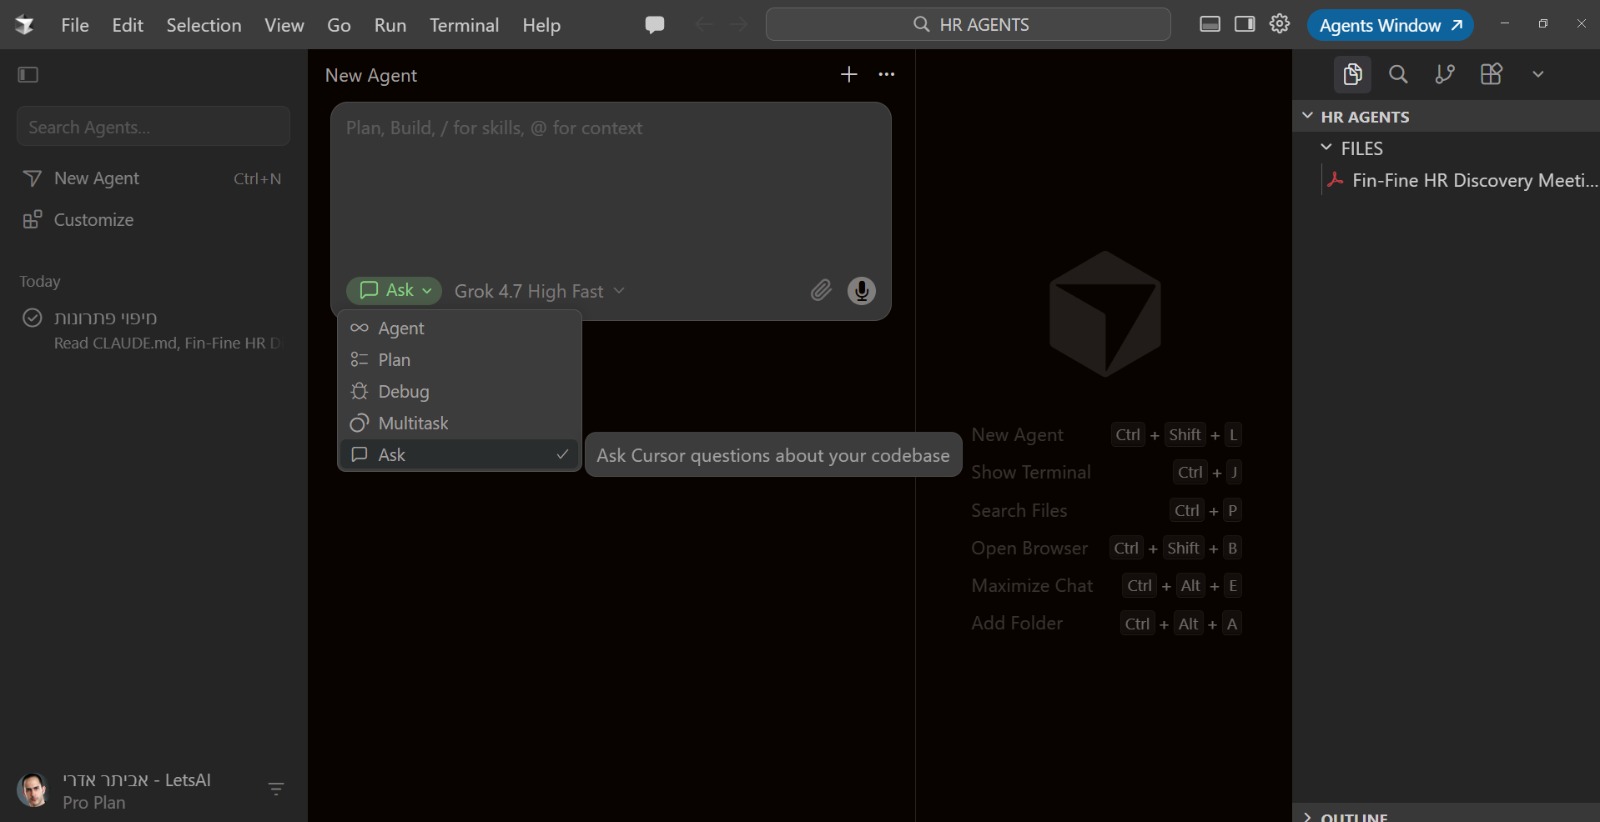
Task: Select Plan mode from the dropdown list
Action: pyautogui.click(x=460, y=360)
